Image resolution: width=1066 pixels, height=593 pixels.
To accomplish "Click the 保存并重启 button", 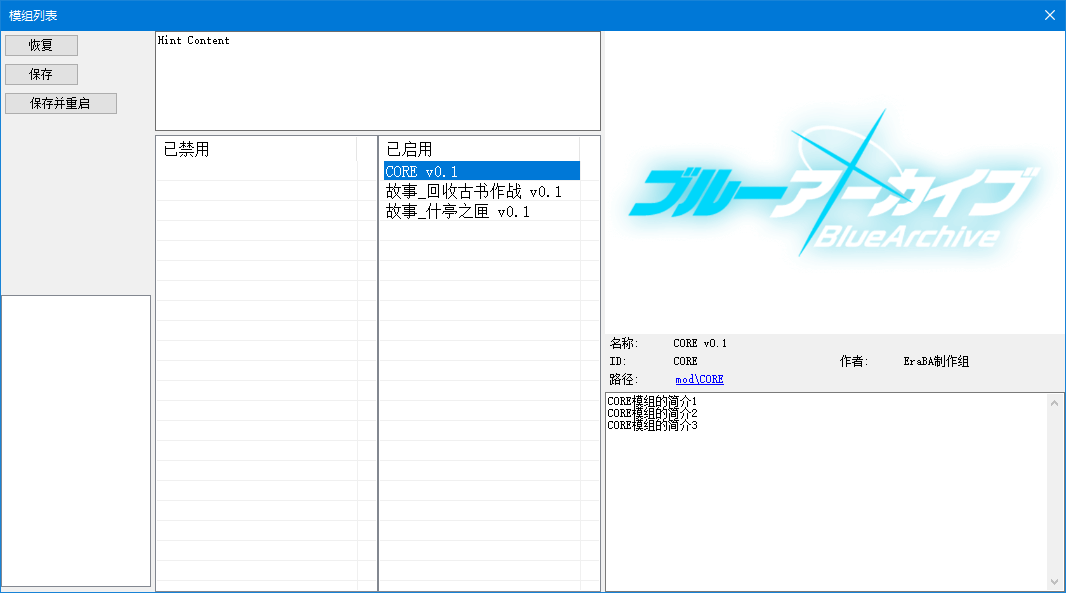I will (x=60, y=104).
